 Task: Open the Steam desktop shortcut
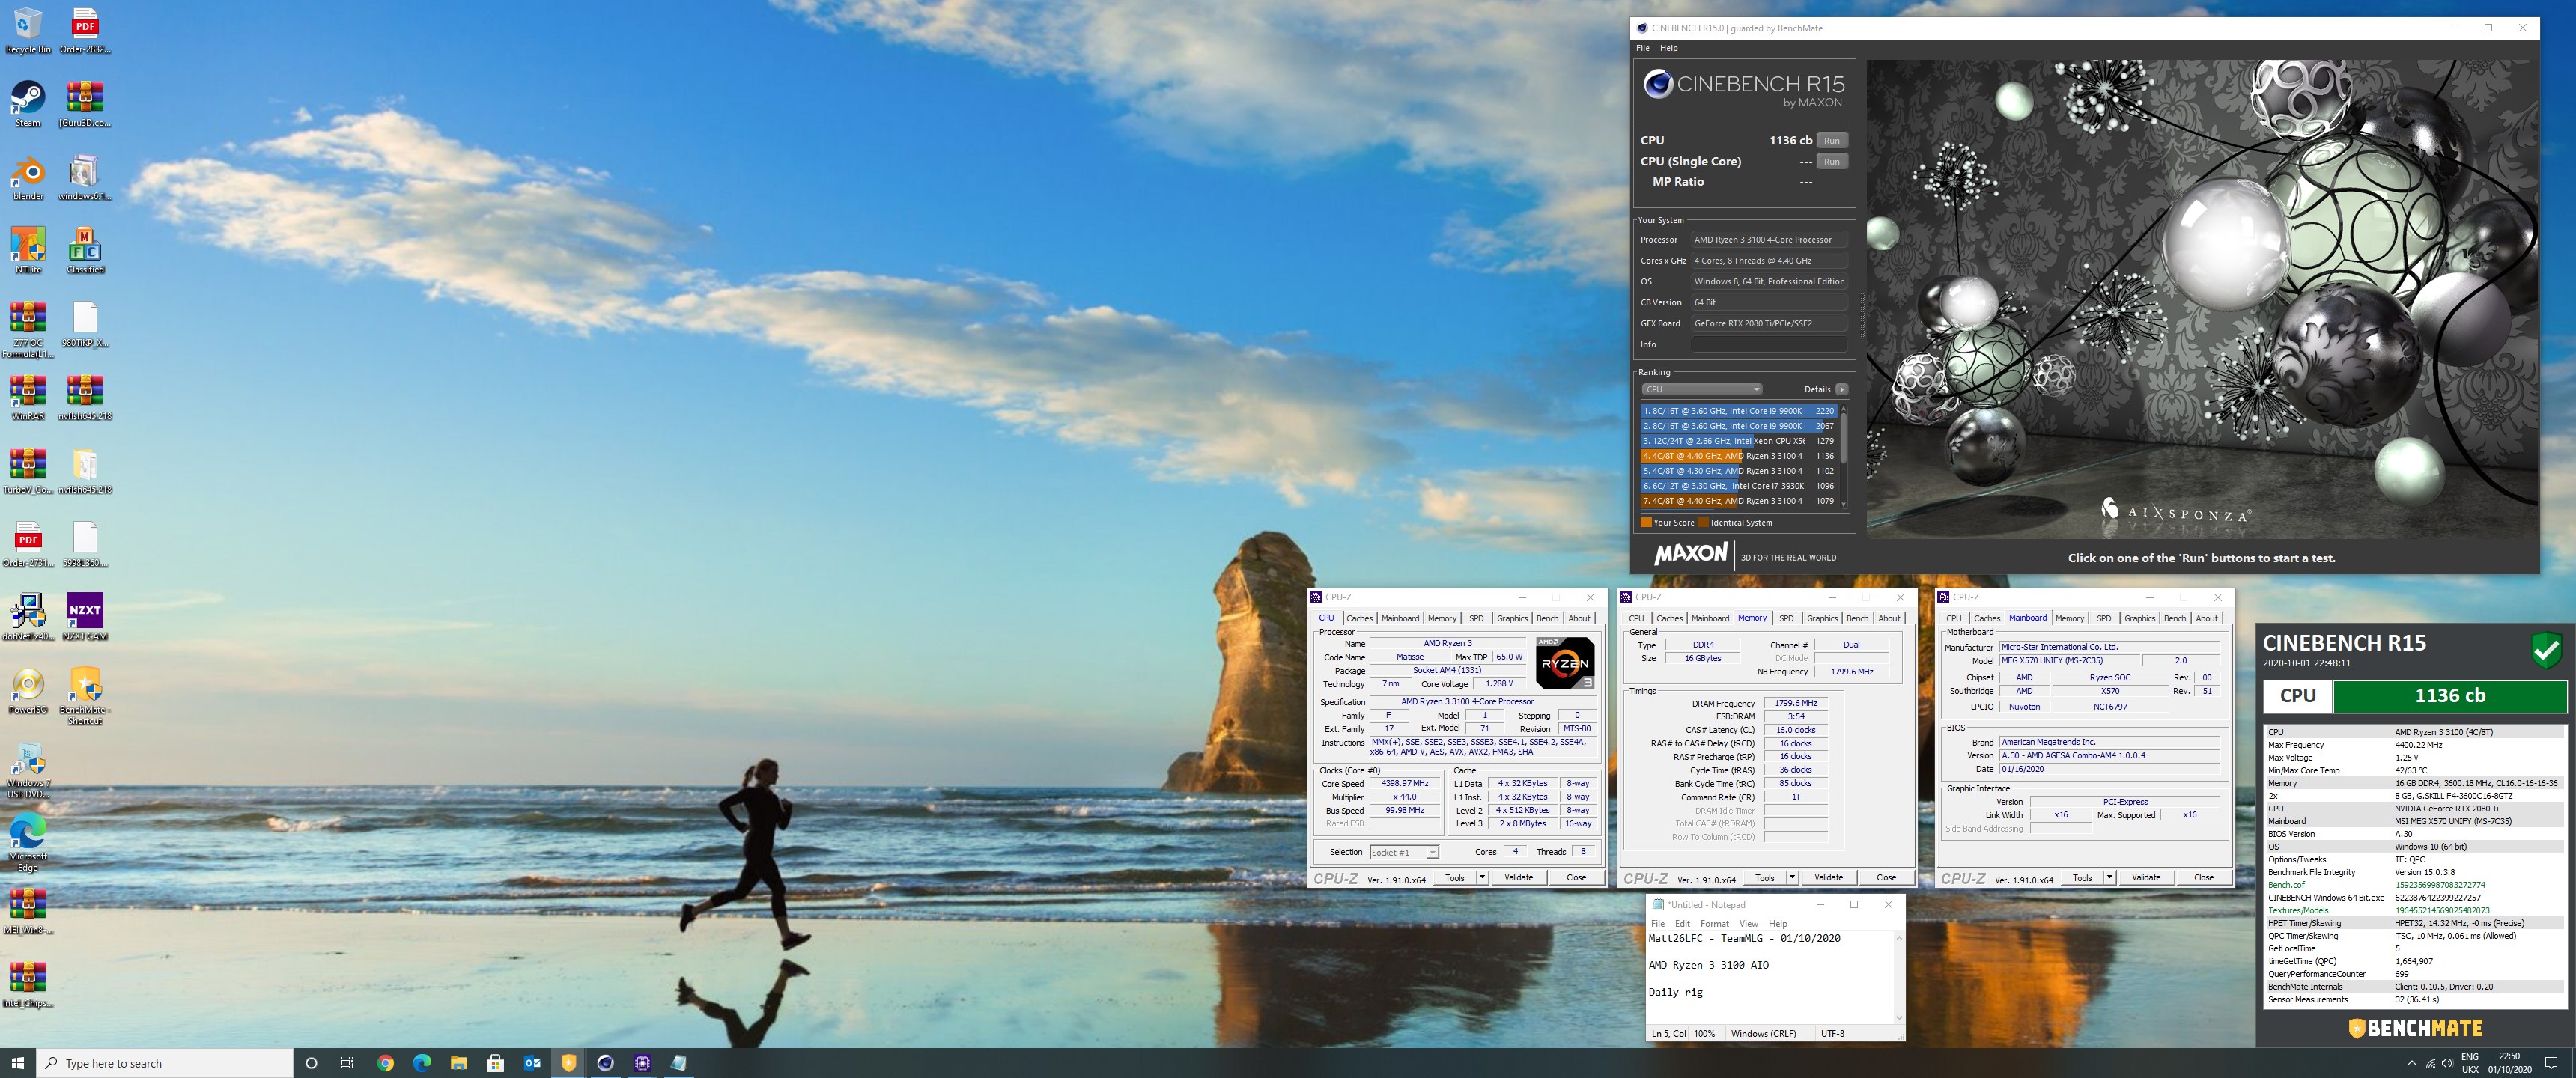coord(28,103)
